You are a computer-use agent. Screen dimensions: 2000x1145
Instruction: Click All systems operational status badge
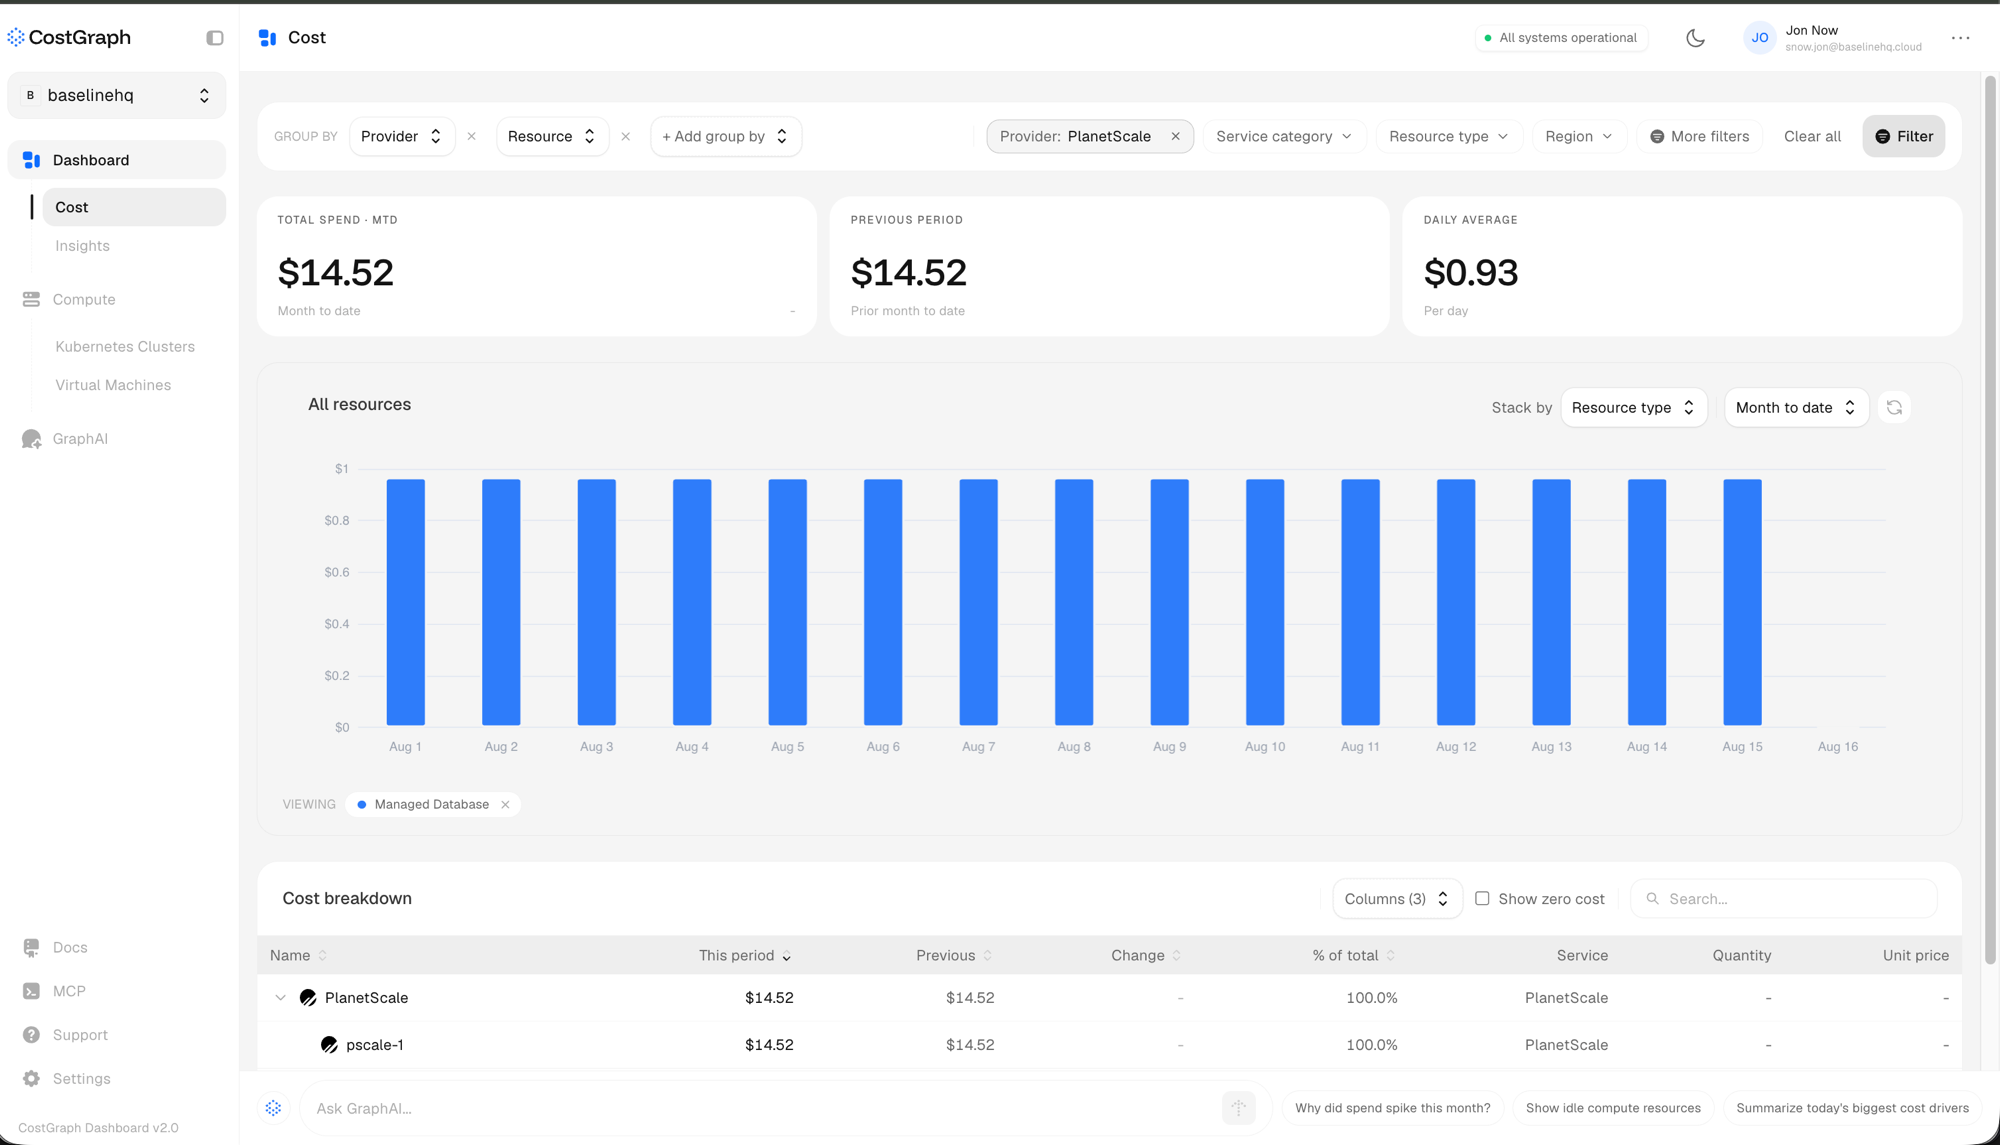click(1561, 38)
